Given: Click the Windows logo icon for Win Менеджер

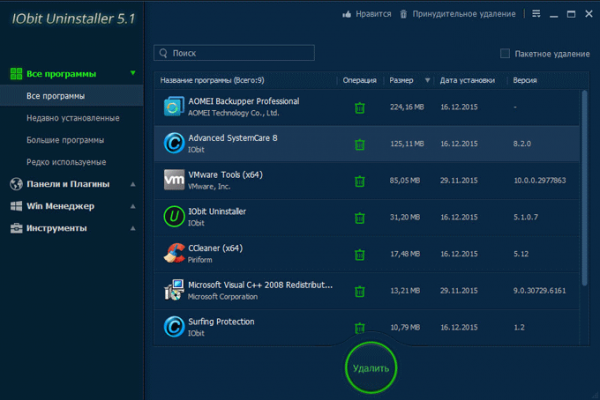Looking at the screenshot, I should [16, 206].
